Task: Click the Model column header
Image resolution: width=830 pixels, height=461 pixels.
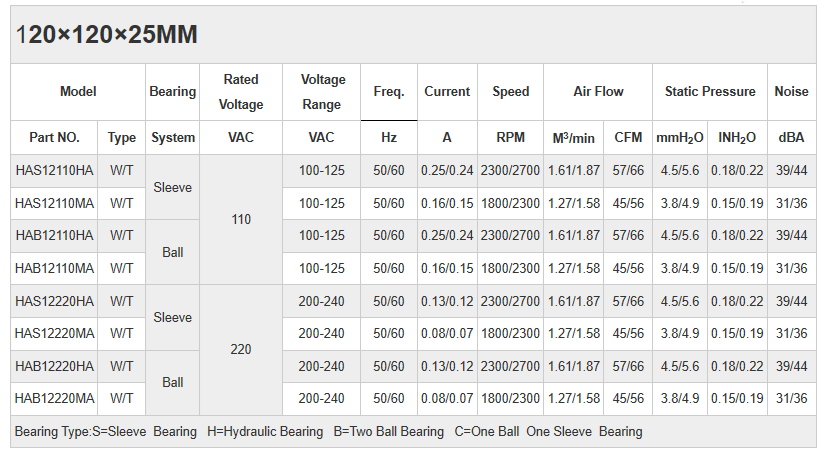Action: pyautogui.click(x=78, y=92)
